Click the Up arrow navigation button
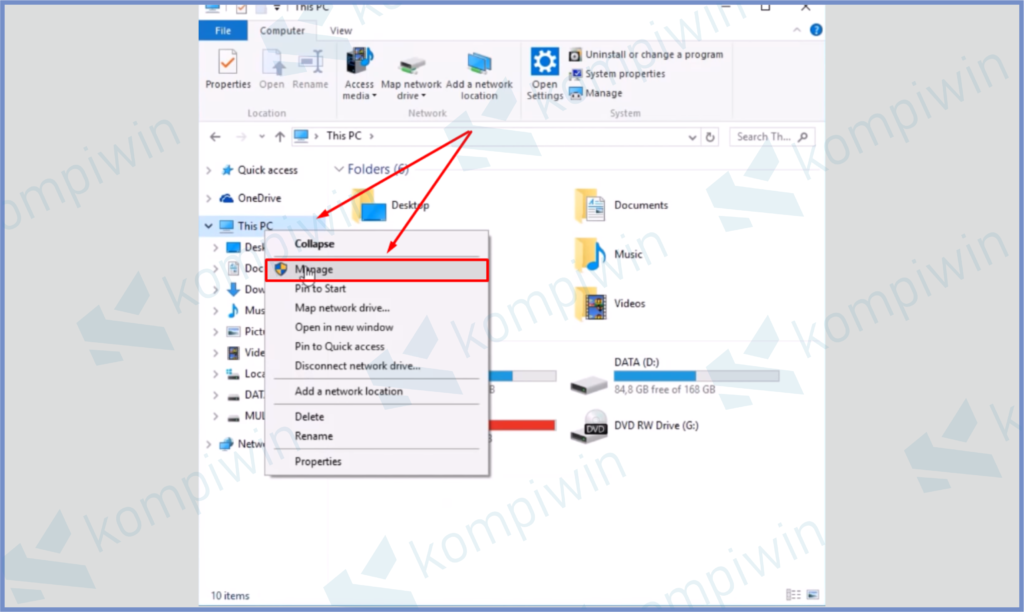The height and width of the screenshot is (612, 1024). [280, 137]
